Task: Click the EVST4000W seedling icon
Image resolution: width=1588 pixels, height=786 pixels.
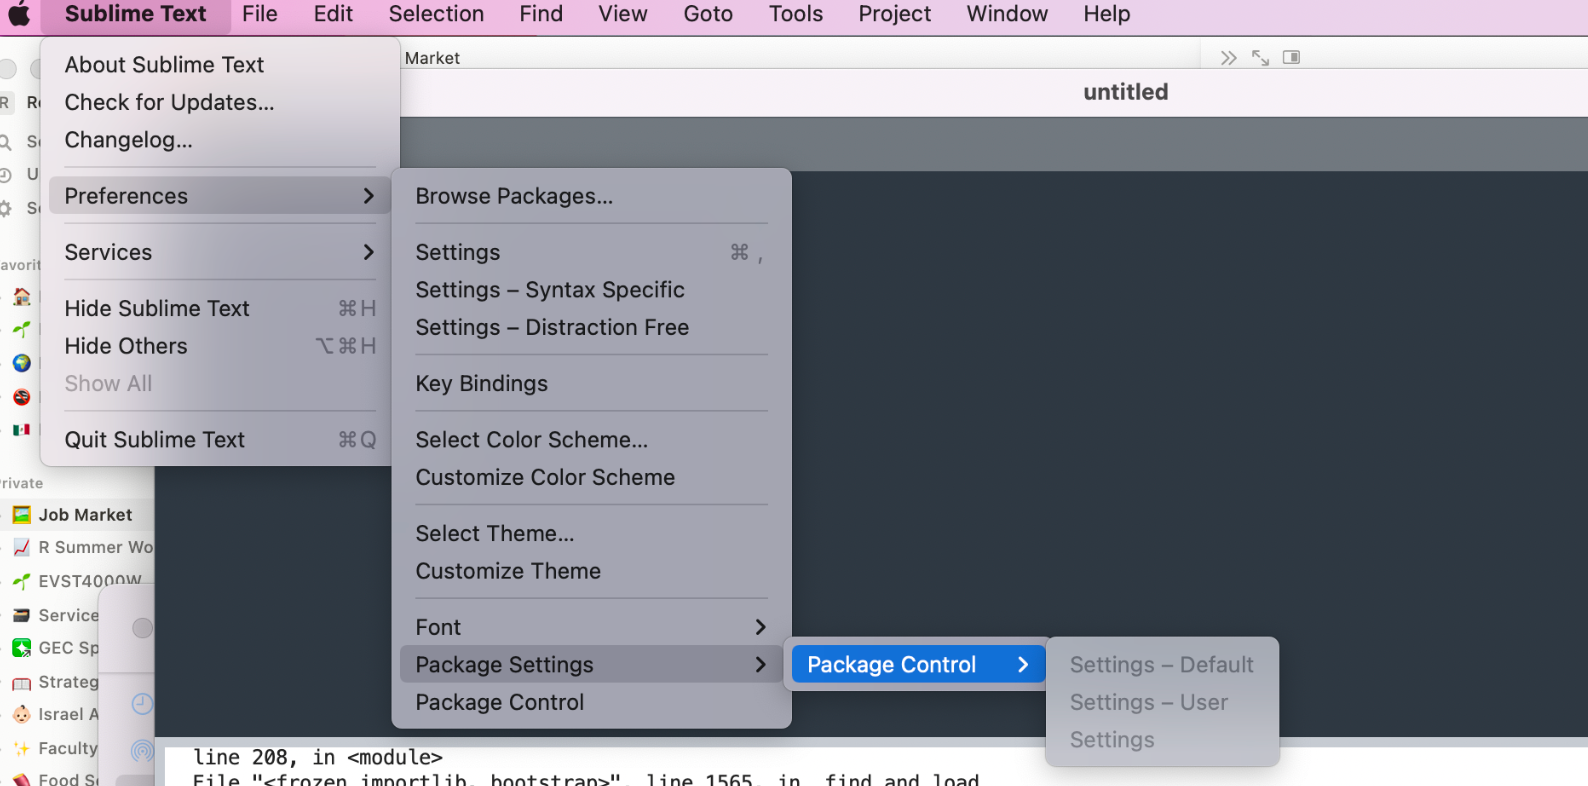Action: click(22, 581)
